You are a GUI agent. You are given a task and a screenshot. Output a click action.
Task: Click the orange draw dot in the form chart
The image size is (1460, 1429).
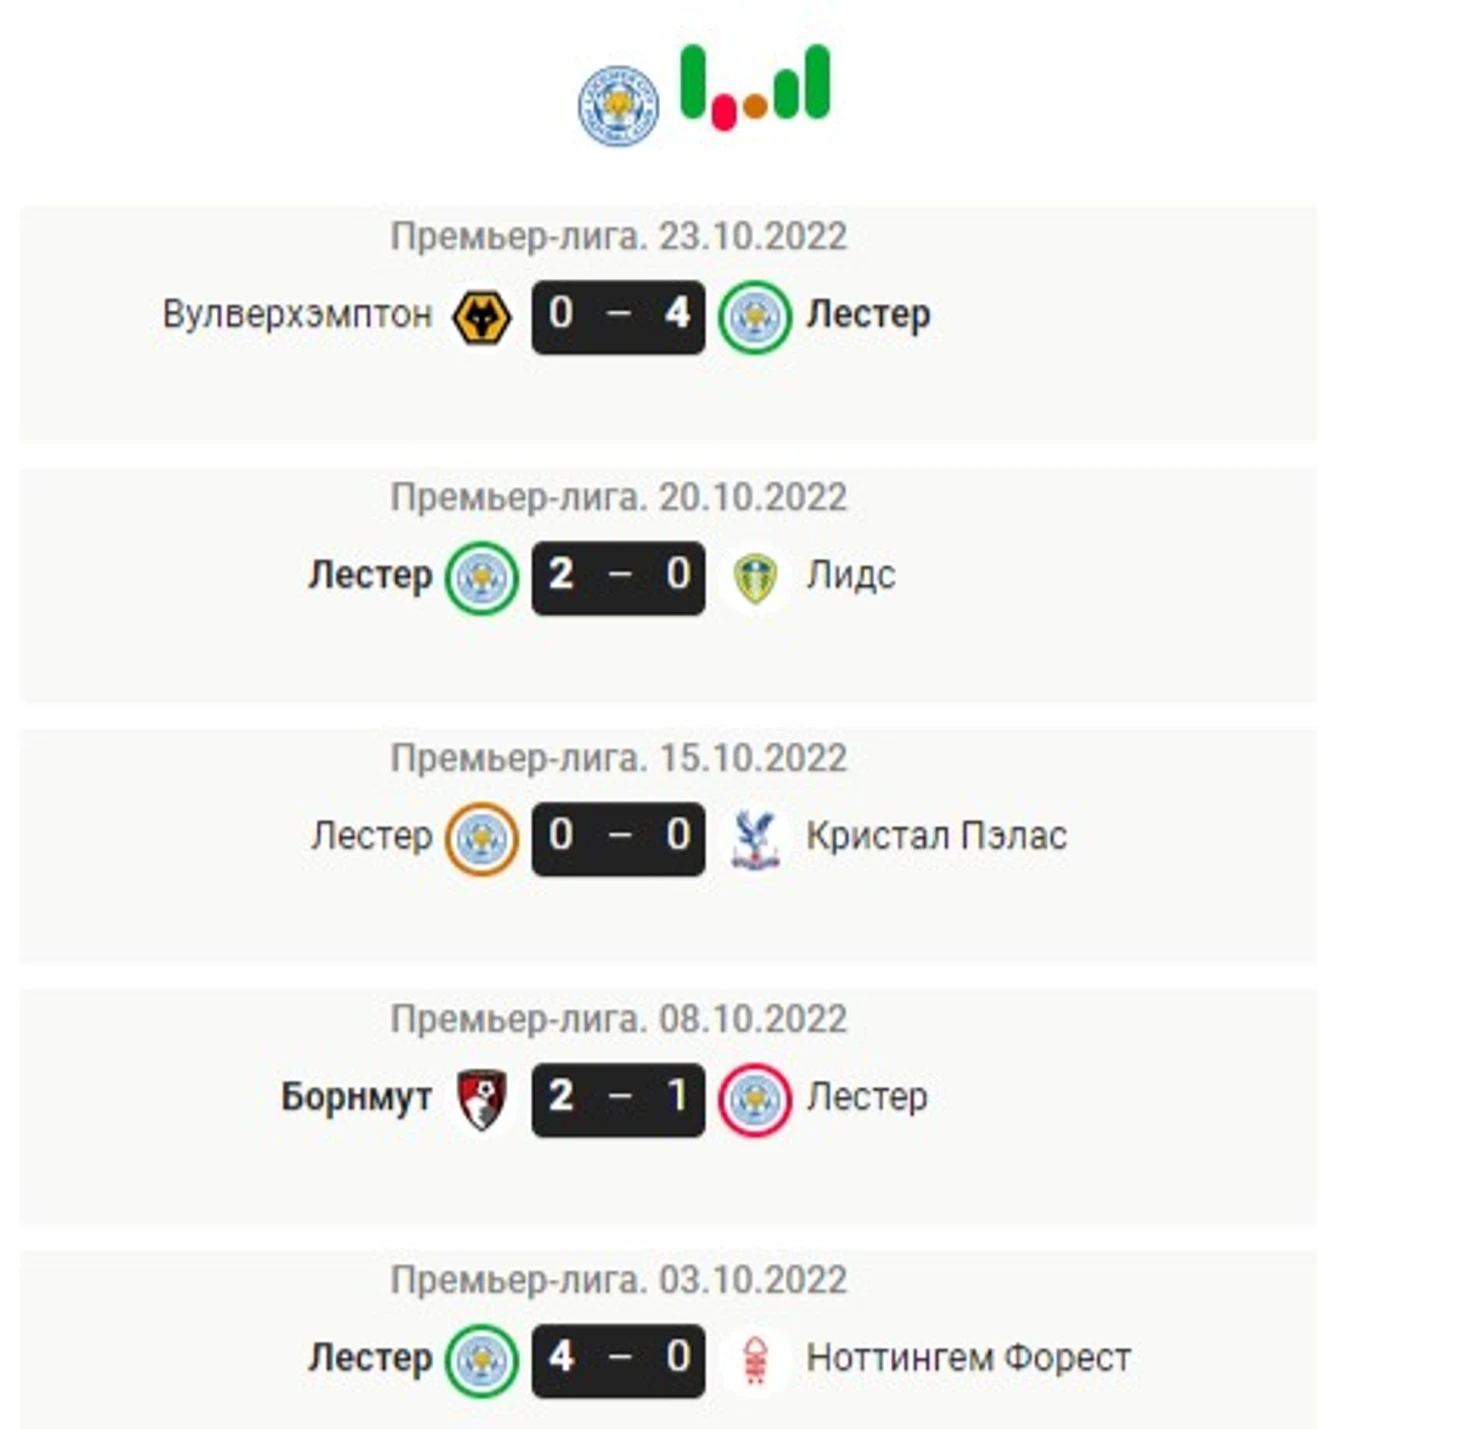756,105
